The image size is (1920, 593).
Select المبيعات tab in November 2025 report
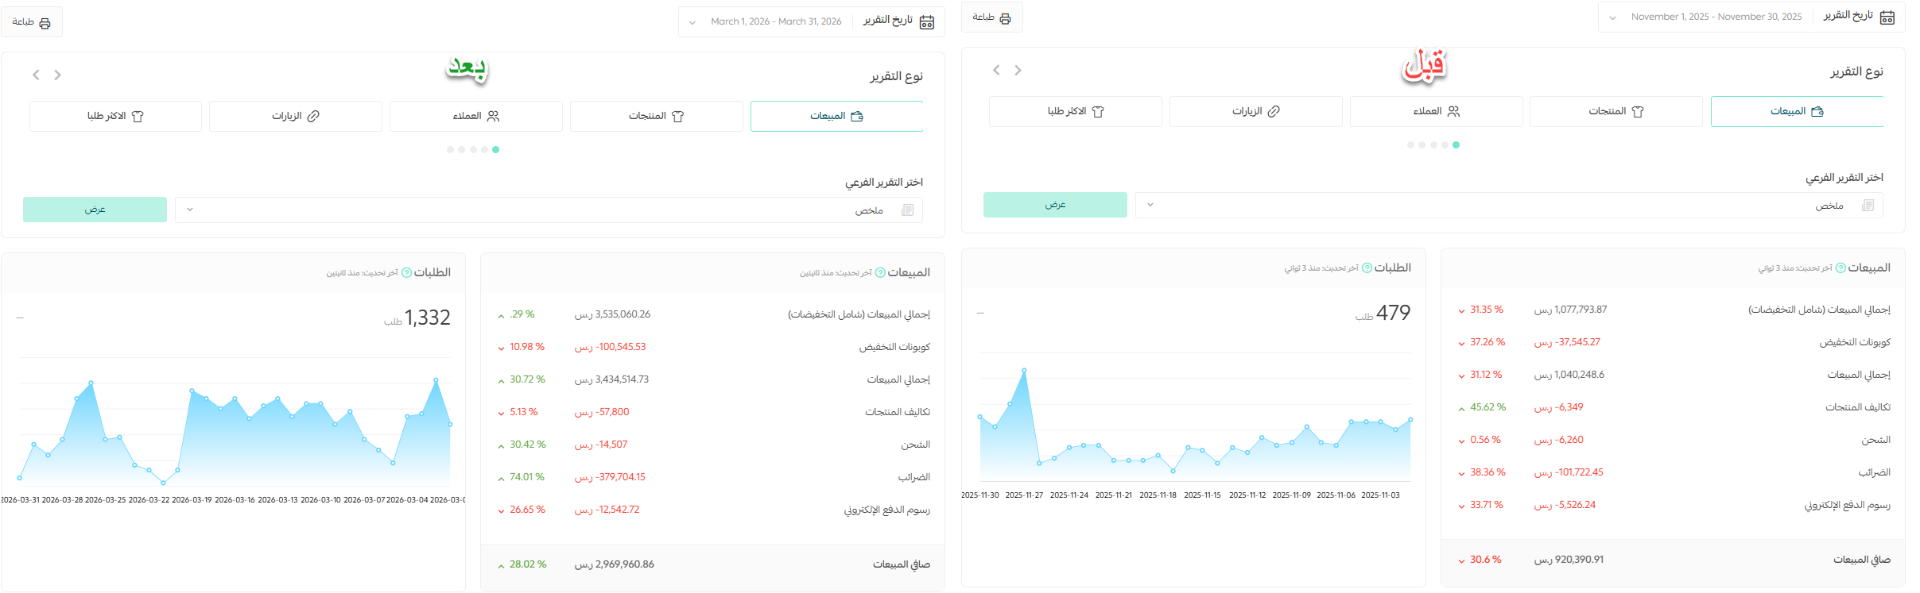point(1796,111)
